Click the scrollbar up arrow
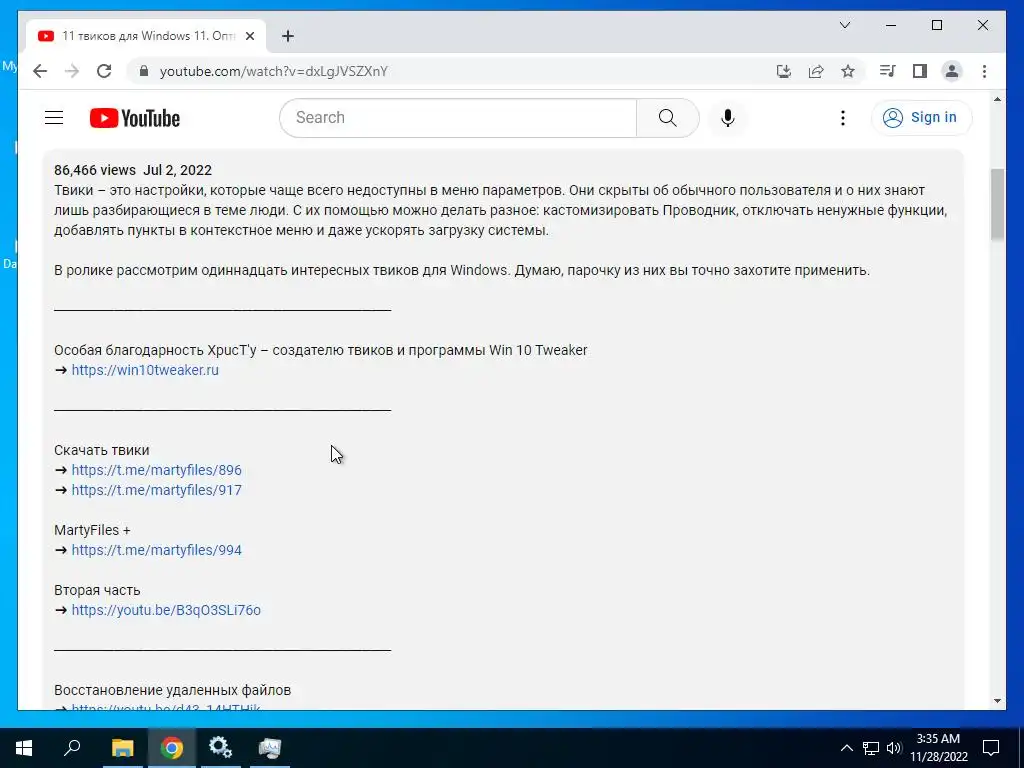This screenshot has width=1024, height=768. 997,100
